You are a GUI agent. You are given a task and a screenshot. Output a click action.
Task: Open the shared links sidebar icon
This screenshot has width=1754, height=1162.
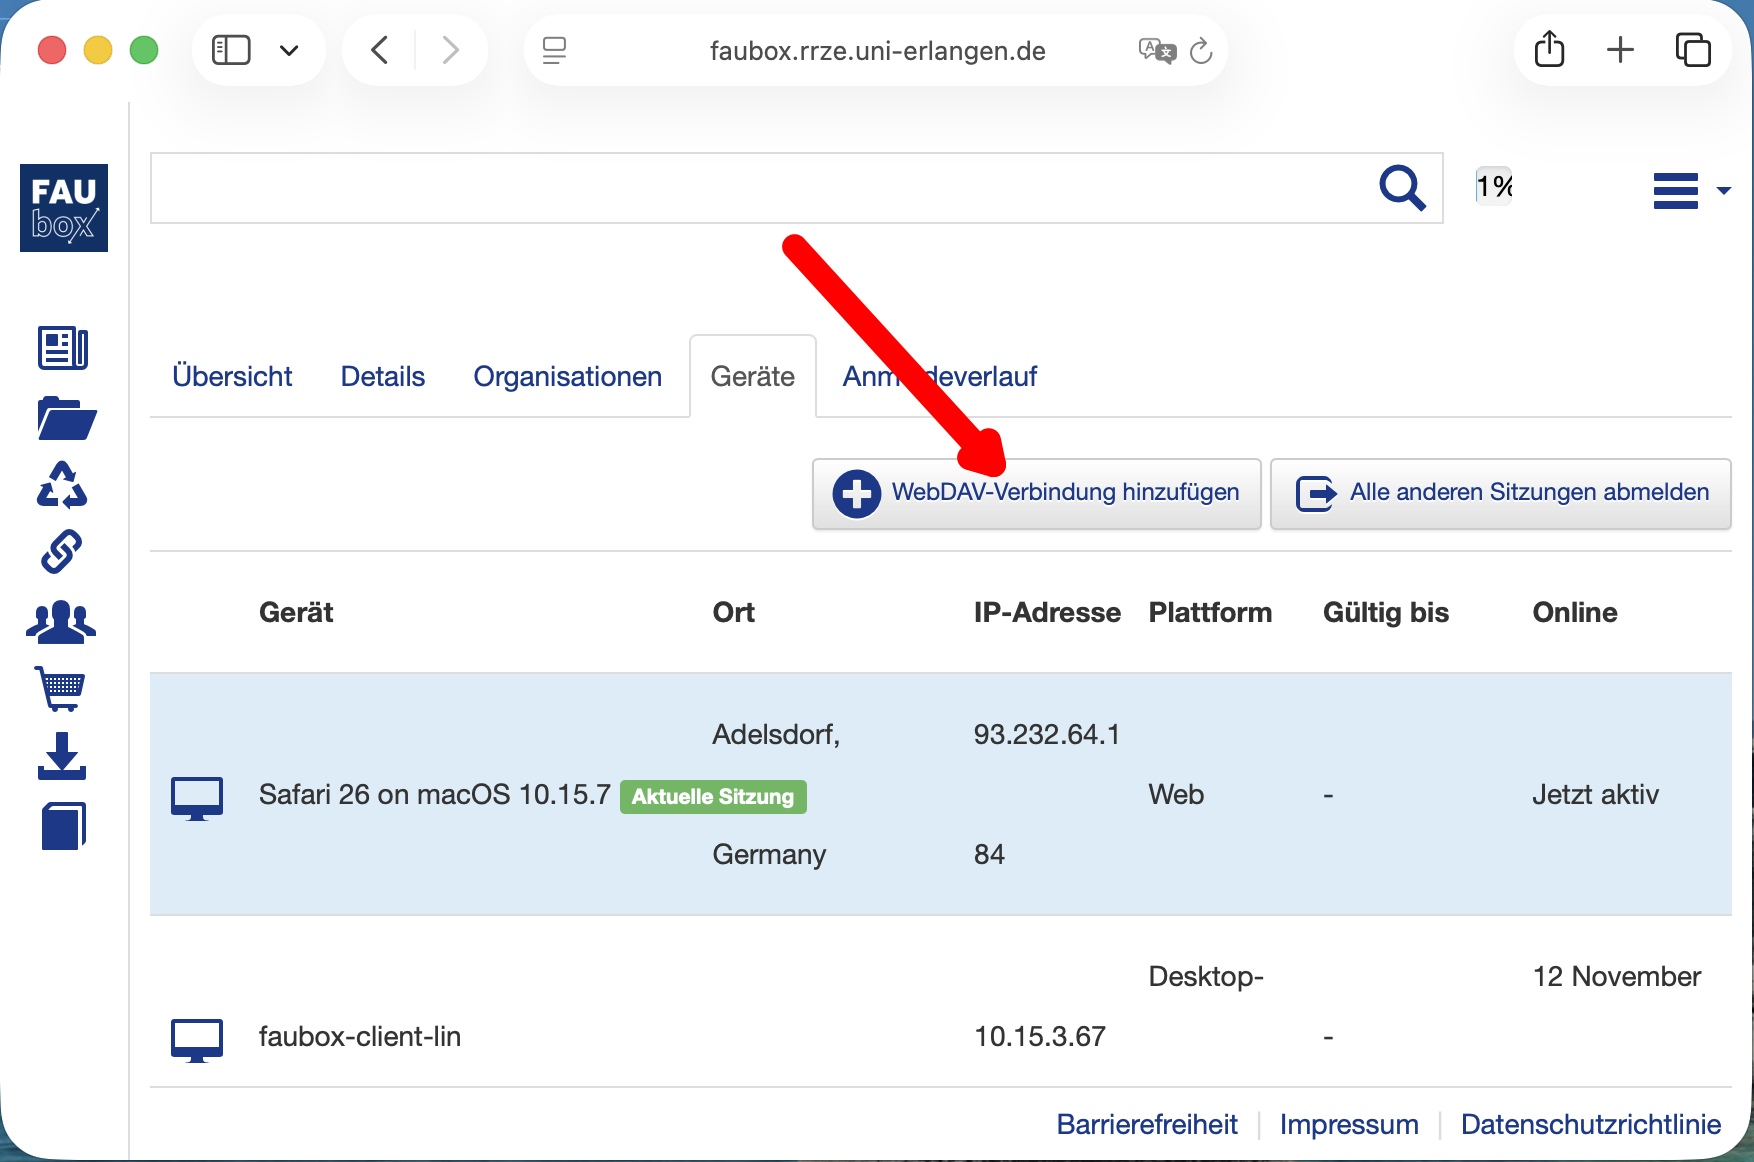click(x=62, y=551)
